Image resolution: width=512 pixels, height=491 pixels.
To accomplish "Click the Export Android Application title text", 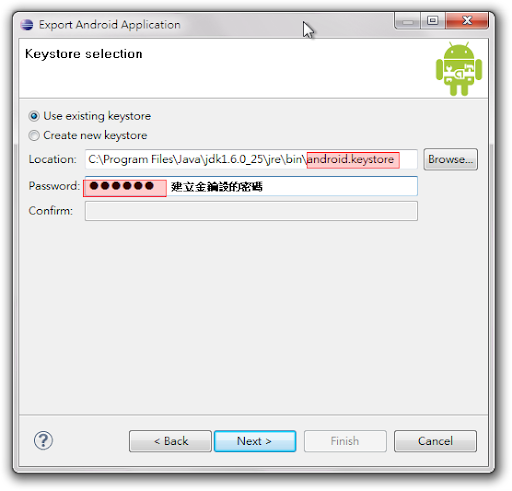I will click(109, 25).
